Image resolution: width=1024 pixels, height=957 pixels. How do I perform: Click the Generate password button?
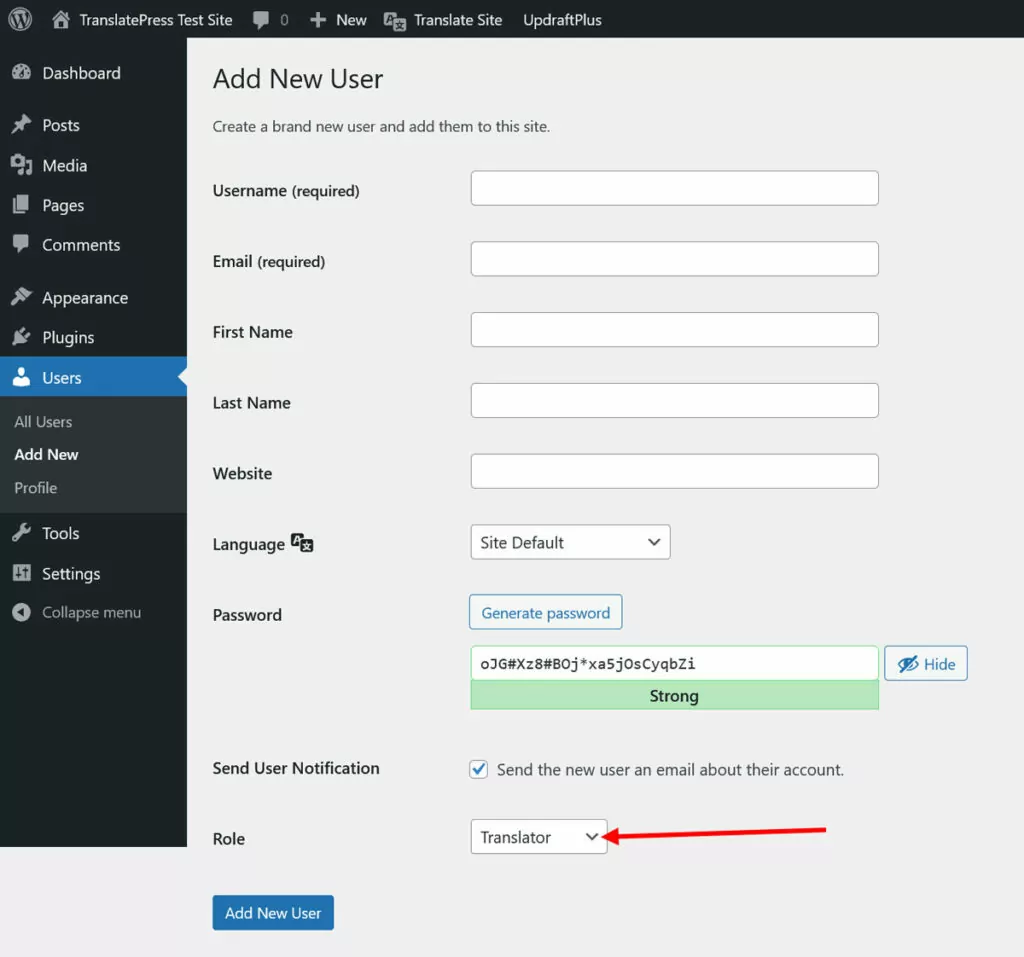546,613
